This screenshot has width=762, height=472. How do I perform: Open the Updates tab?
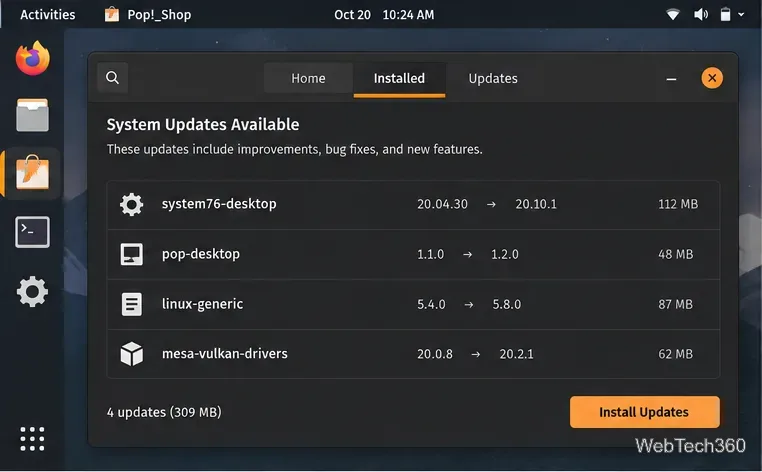[x=493, y=78]
